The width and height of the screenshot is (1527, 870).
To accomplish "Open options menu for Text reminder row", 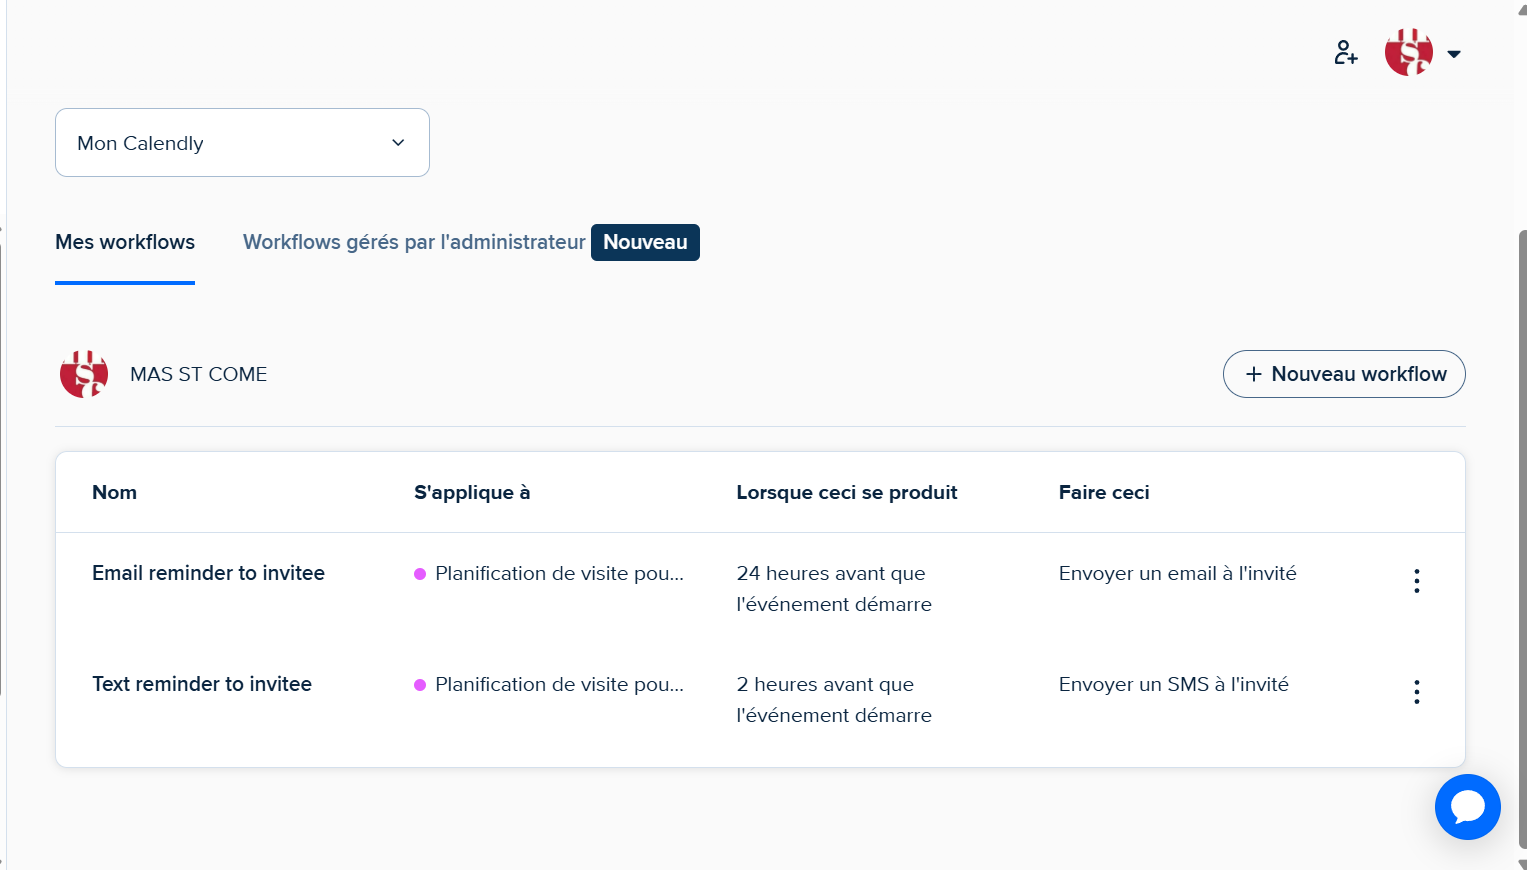I will pos(1417,692).
